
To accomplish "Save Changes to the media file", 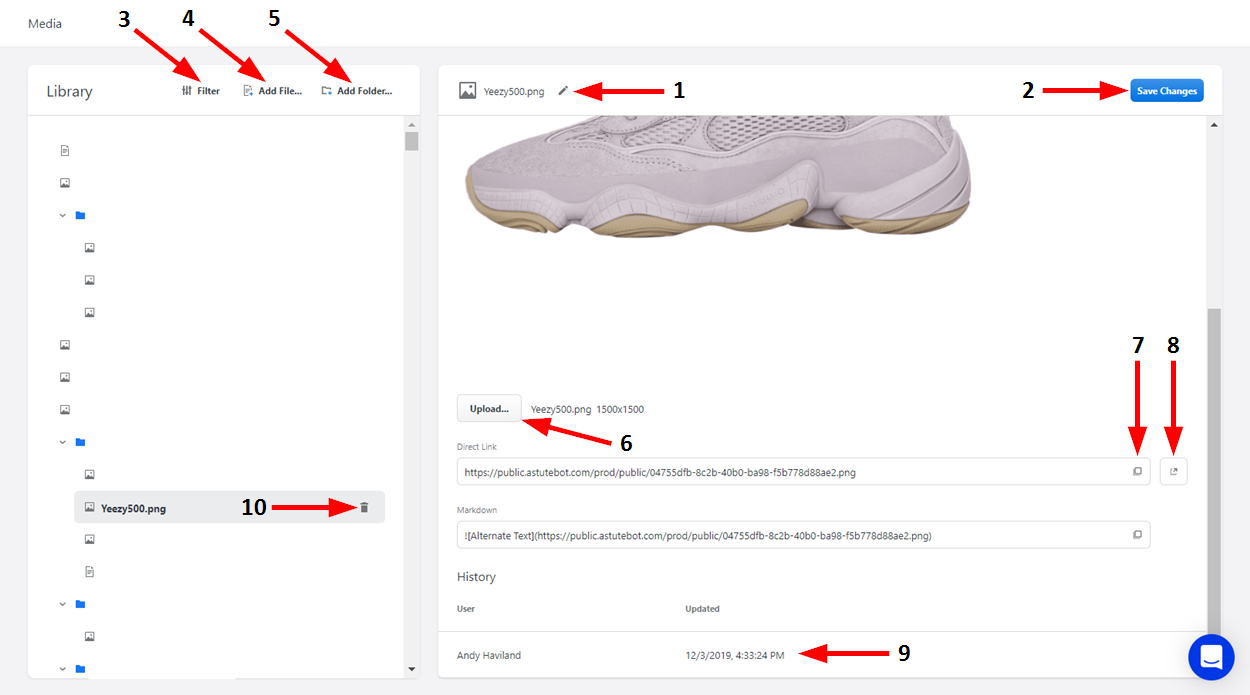I will (1166, 91).
